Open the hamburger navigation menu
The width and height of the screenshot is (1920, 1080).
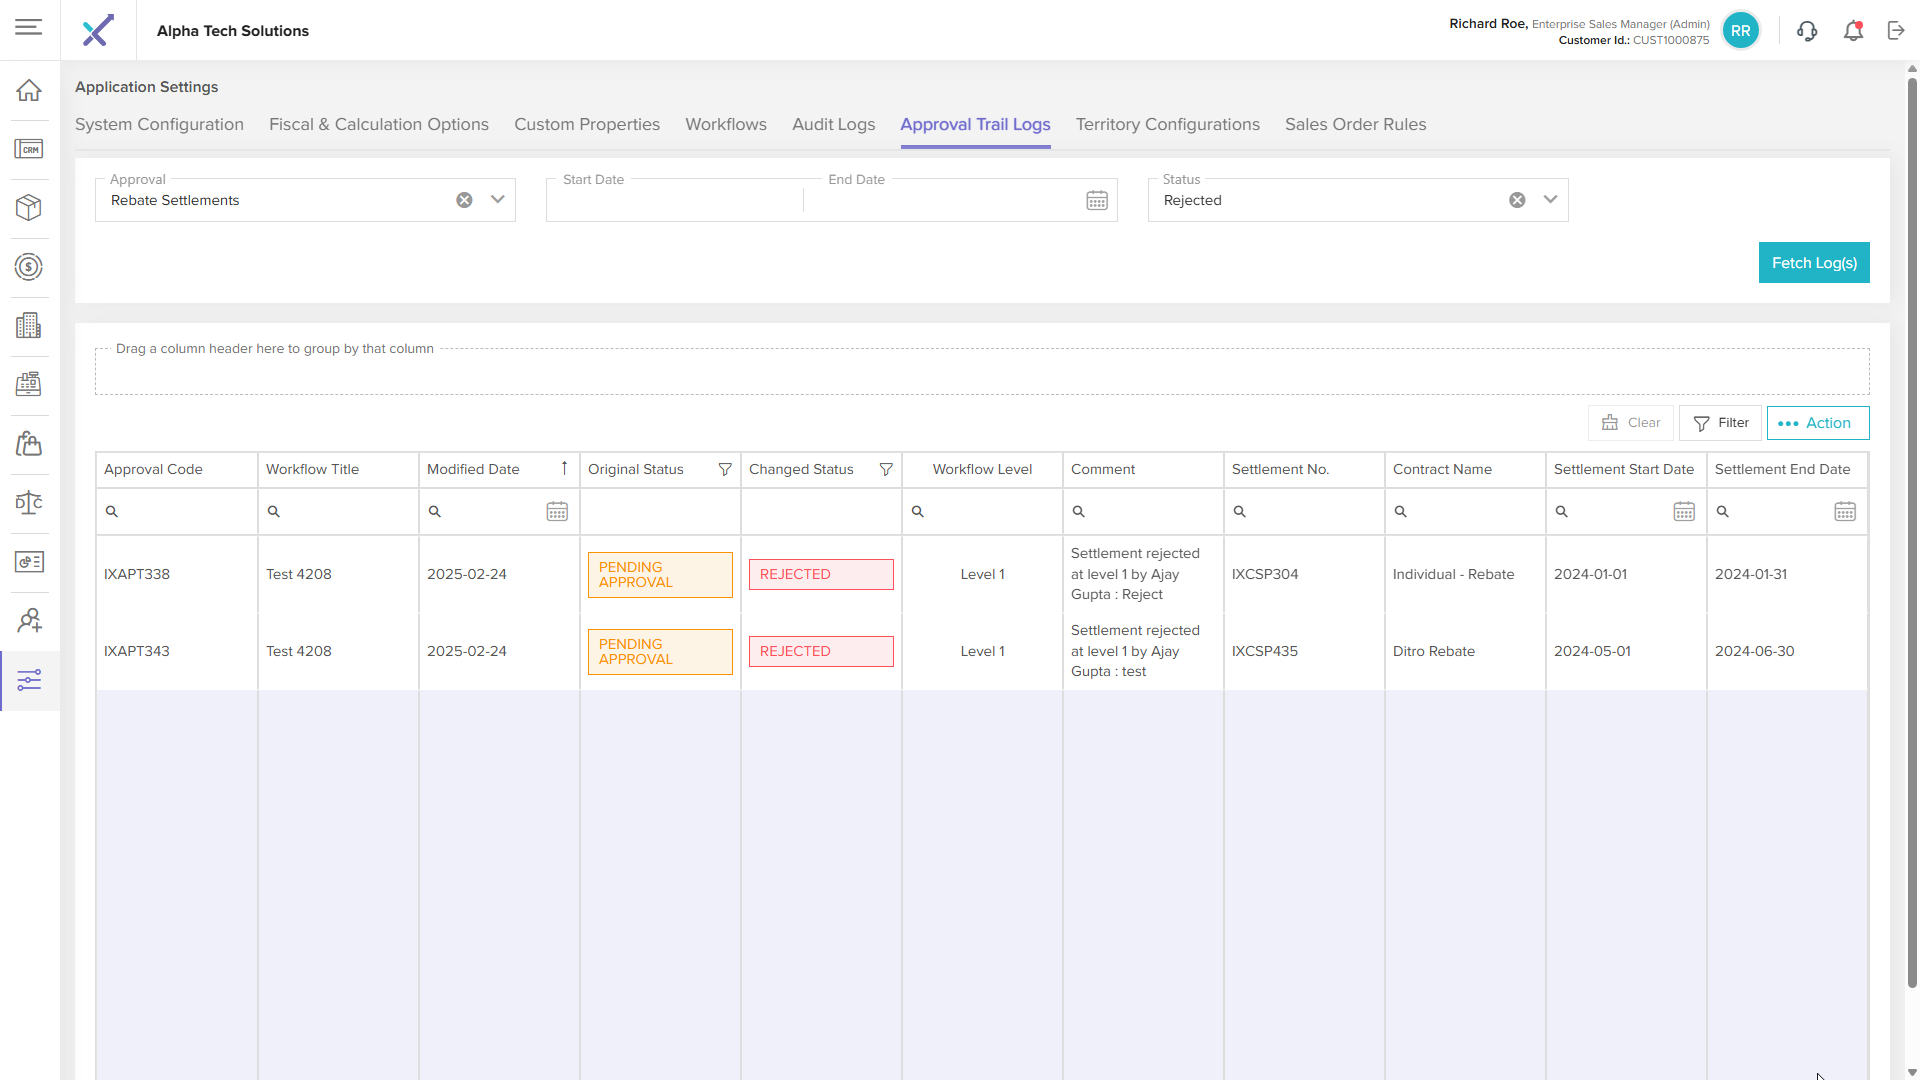29,27
